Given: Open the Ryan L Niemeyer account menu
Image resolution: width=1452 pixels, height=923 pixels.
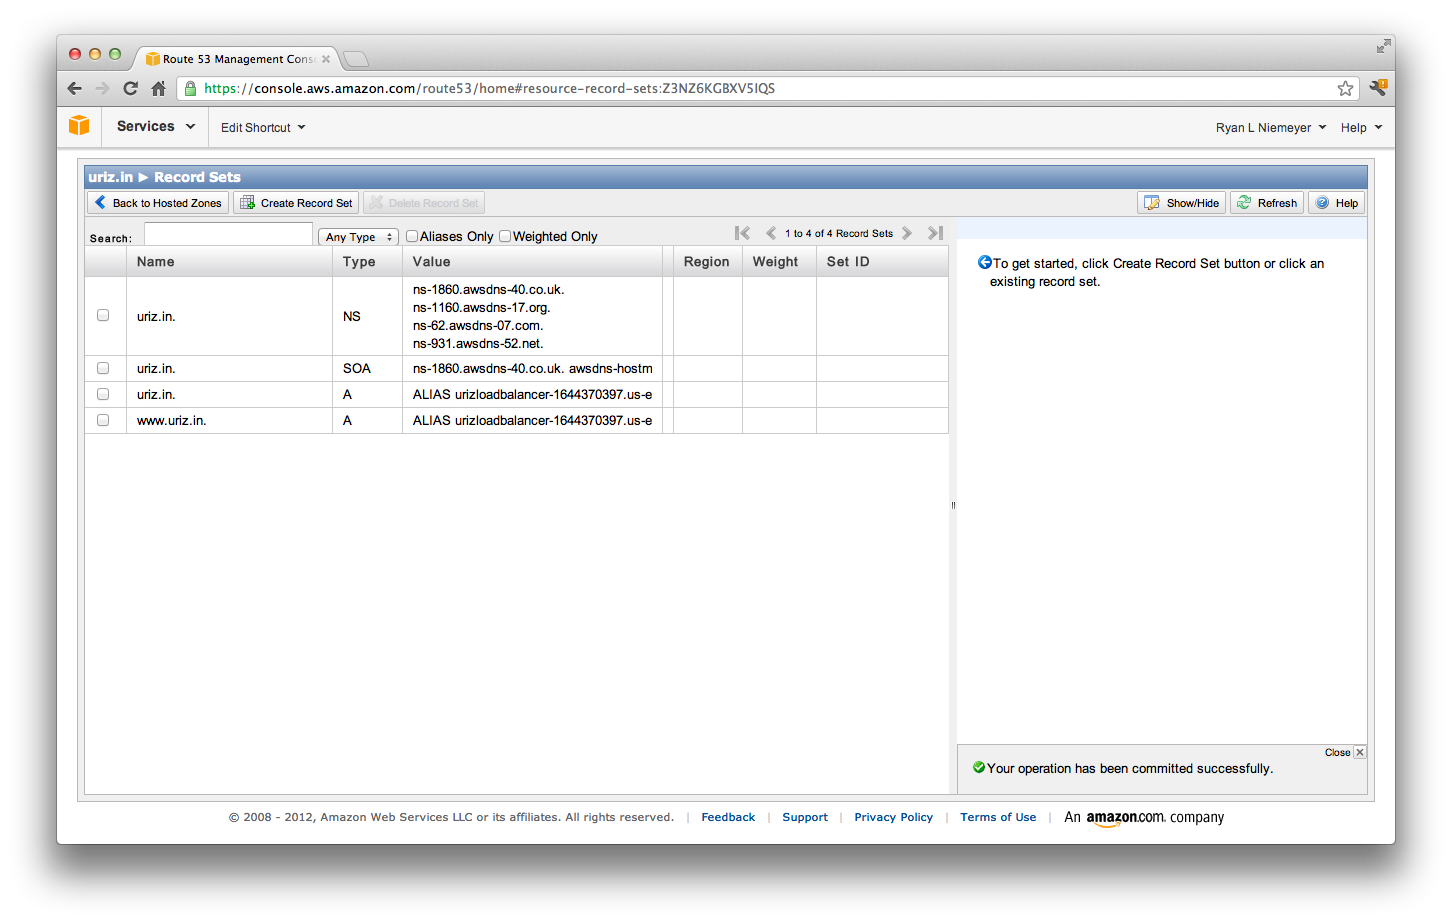Looking at the screenshot, I should pyautogui.click(x=1270, y=127).
